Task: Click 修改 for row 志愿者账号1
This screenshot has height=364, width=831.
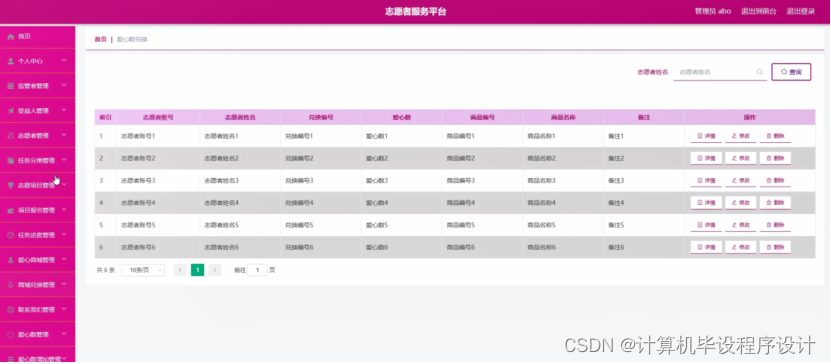Action: pyautogui.click(x=740, y=136)
